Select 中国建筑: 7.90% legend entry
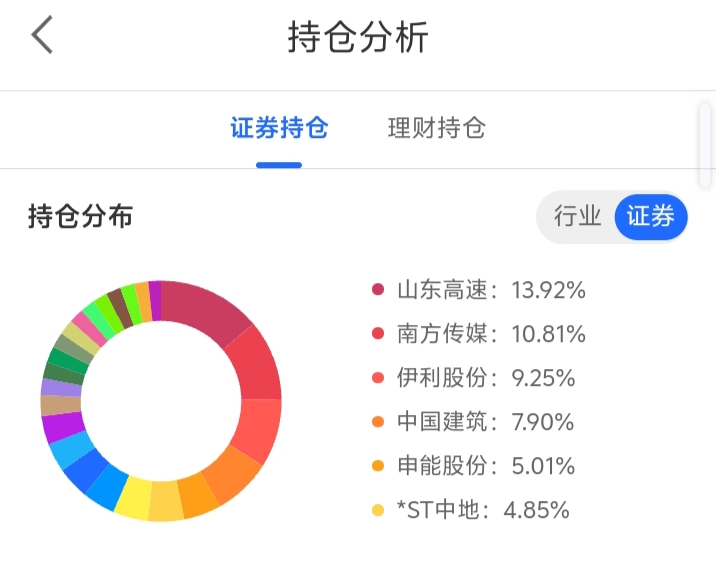Screen dimensions: 716x572 coord(473,421)
